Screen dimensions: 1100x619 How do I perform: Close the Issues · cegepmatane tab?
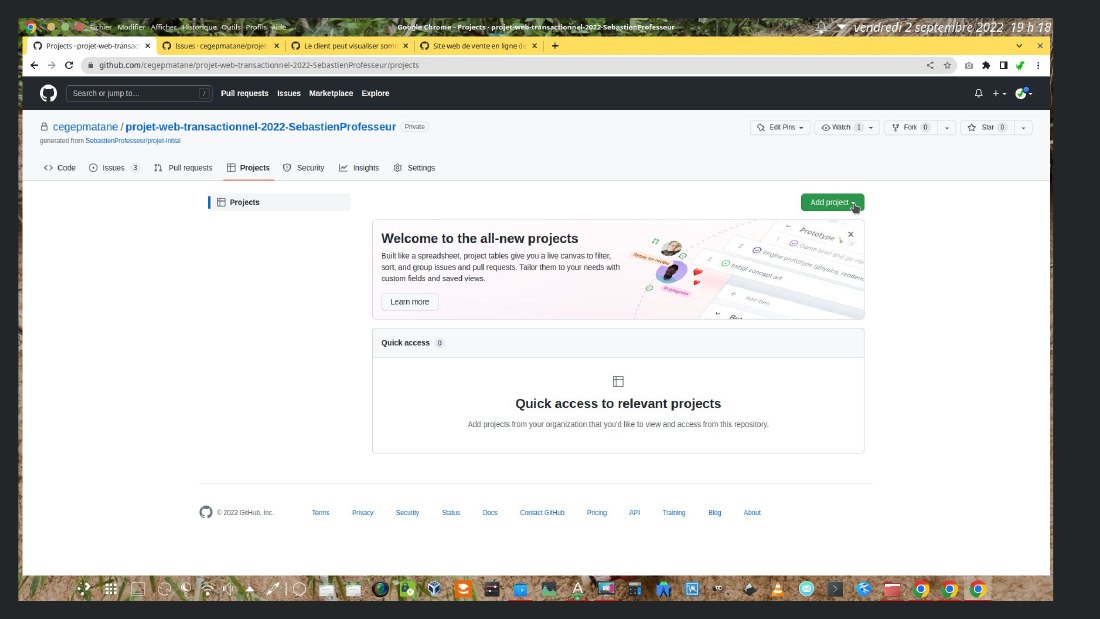(276, 46)
